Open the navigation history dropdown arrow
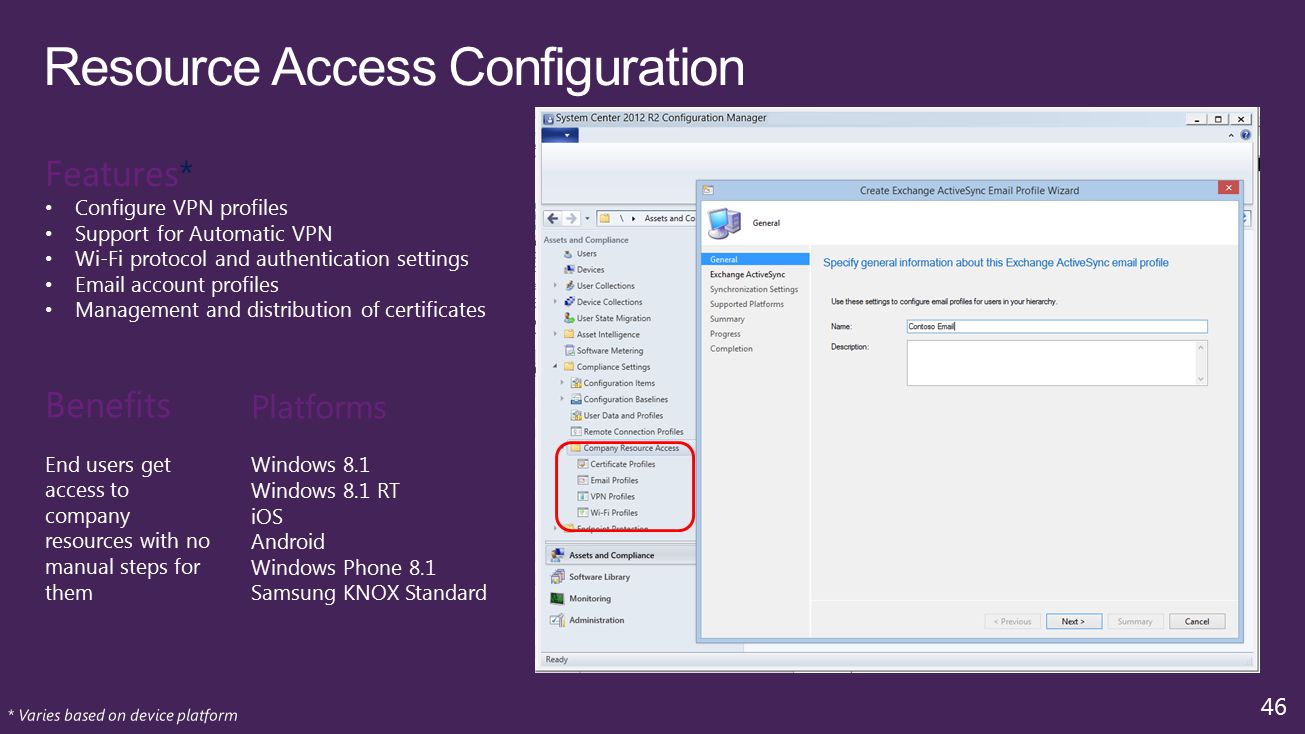 (586, 219)
